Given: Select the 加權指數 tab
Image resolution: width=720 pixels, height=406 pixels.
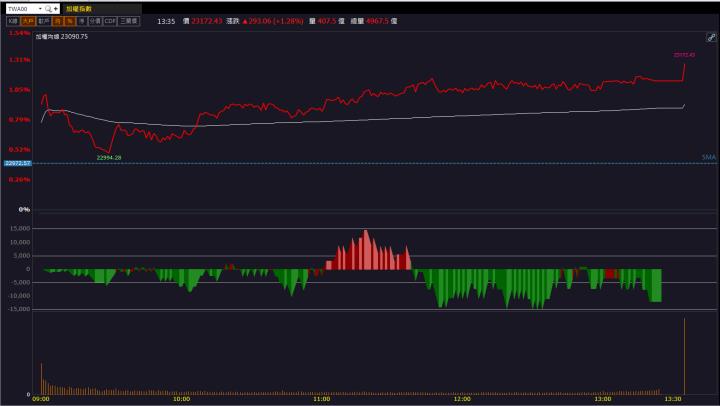Looking at the screenshot, I should [79, 7].
